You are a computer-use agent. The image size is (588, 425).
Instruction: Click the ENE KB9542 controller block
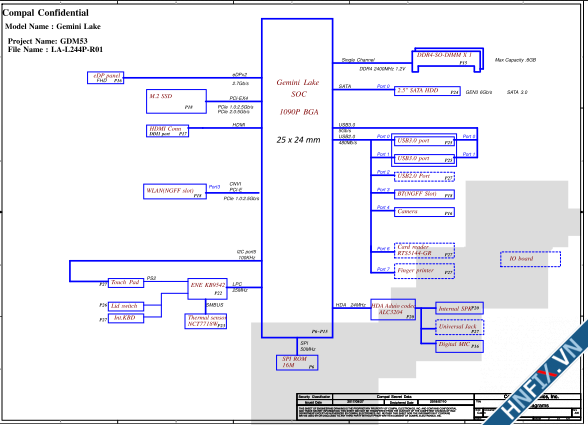[207, 289]
